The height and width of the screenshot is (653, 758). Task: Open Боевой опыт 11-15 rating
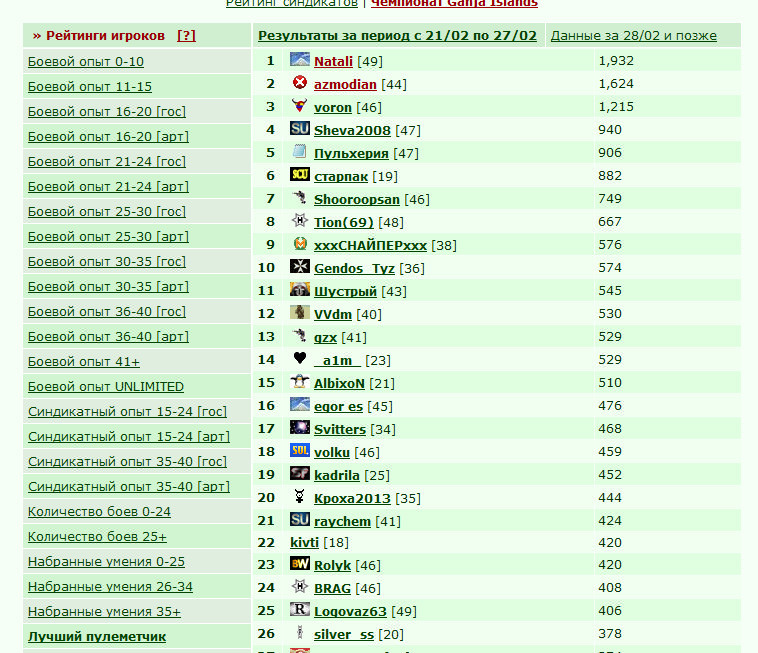click(89, 87)
